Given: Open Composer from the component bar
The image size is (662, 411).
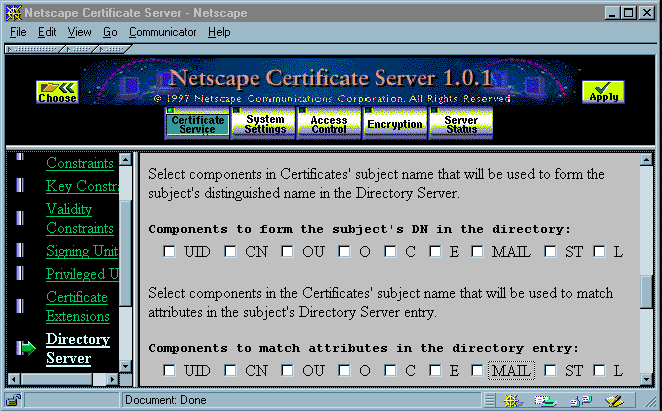Looking at the screenshot, I should tap(614, 400).
